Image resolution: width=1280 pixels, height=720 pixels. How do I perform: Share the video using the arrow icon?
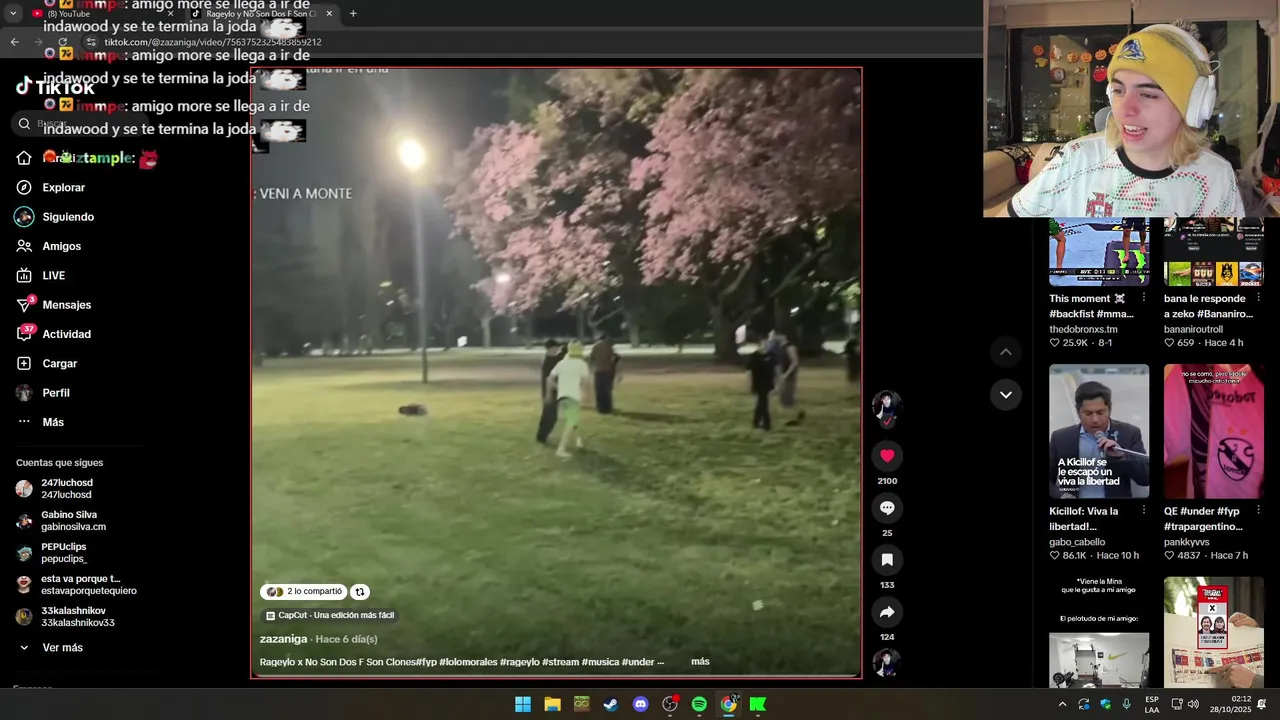(x=887, y=612)
